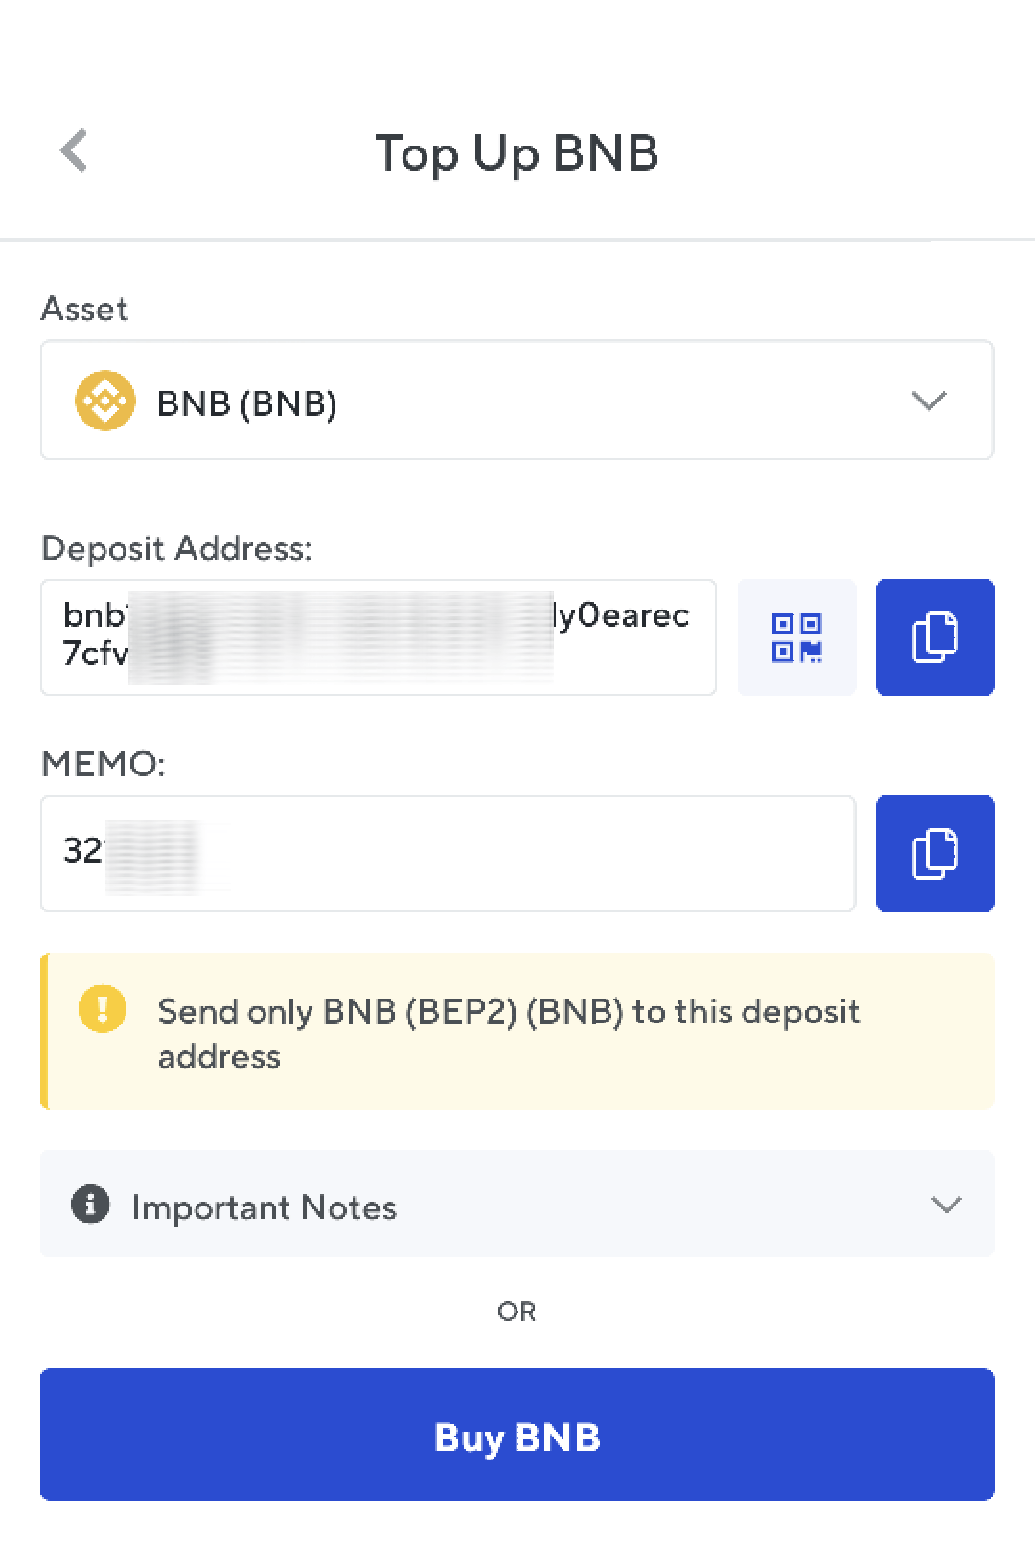Image resolution: width=1035 pixels, height=1564 pixels.
Task: Tap the Buy BNB button
Action: [x=517, y=1434]
